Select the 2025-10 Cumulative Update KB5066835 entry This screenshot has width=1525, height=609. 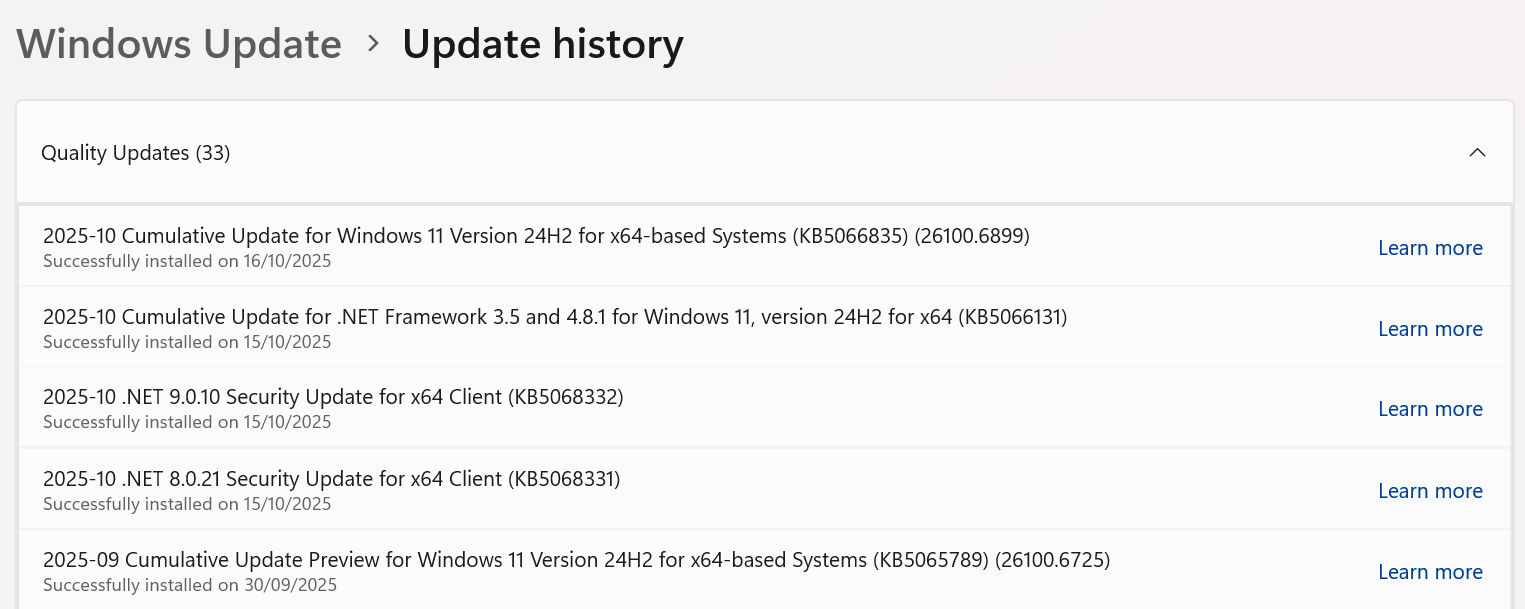(x=536, y=236)
